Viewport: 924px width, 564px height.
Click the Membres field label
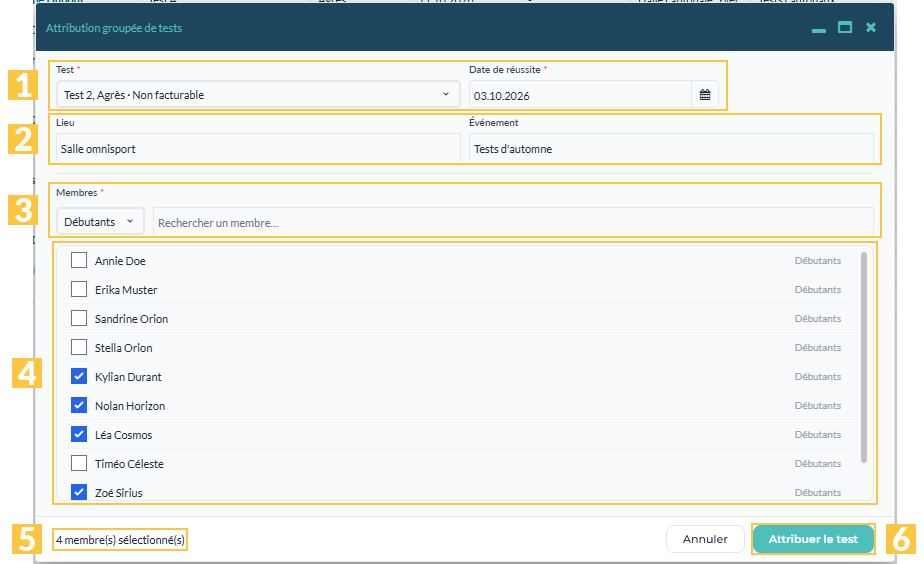pos(77,192)
